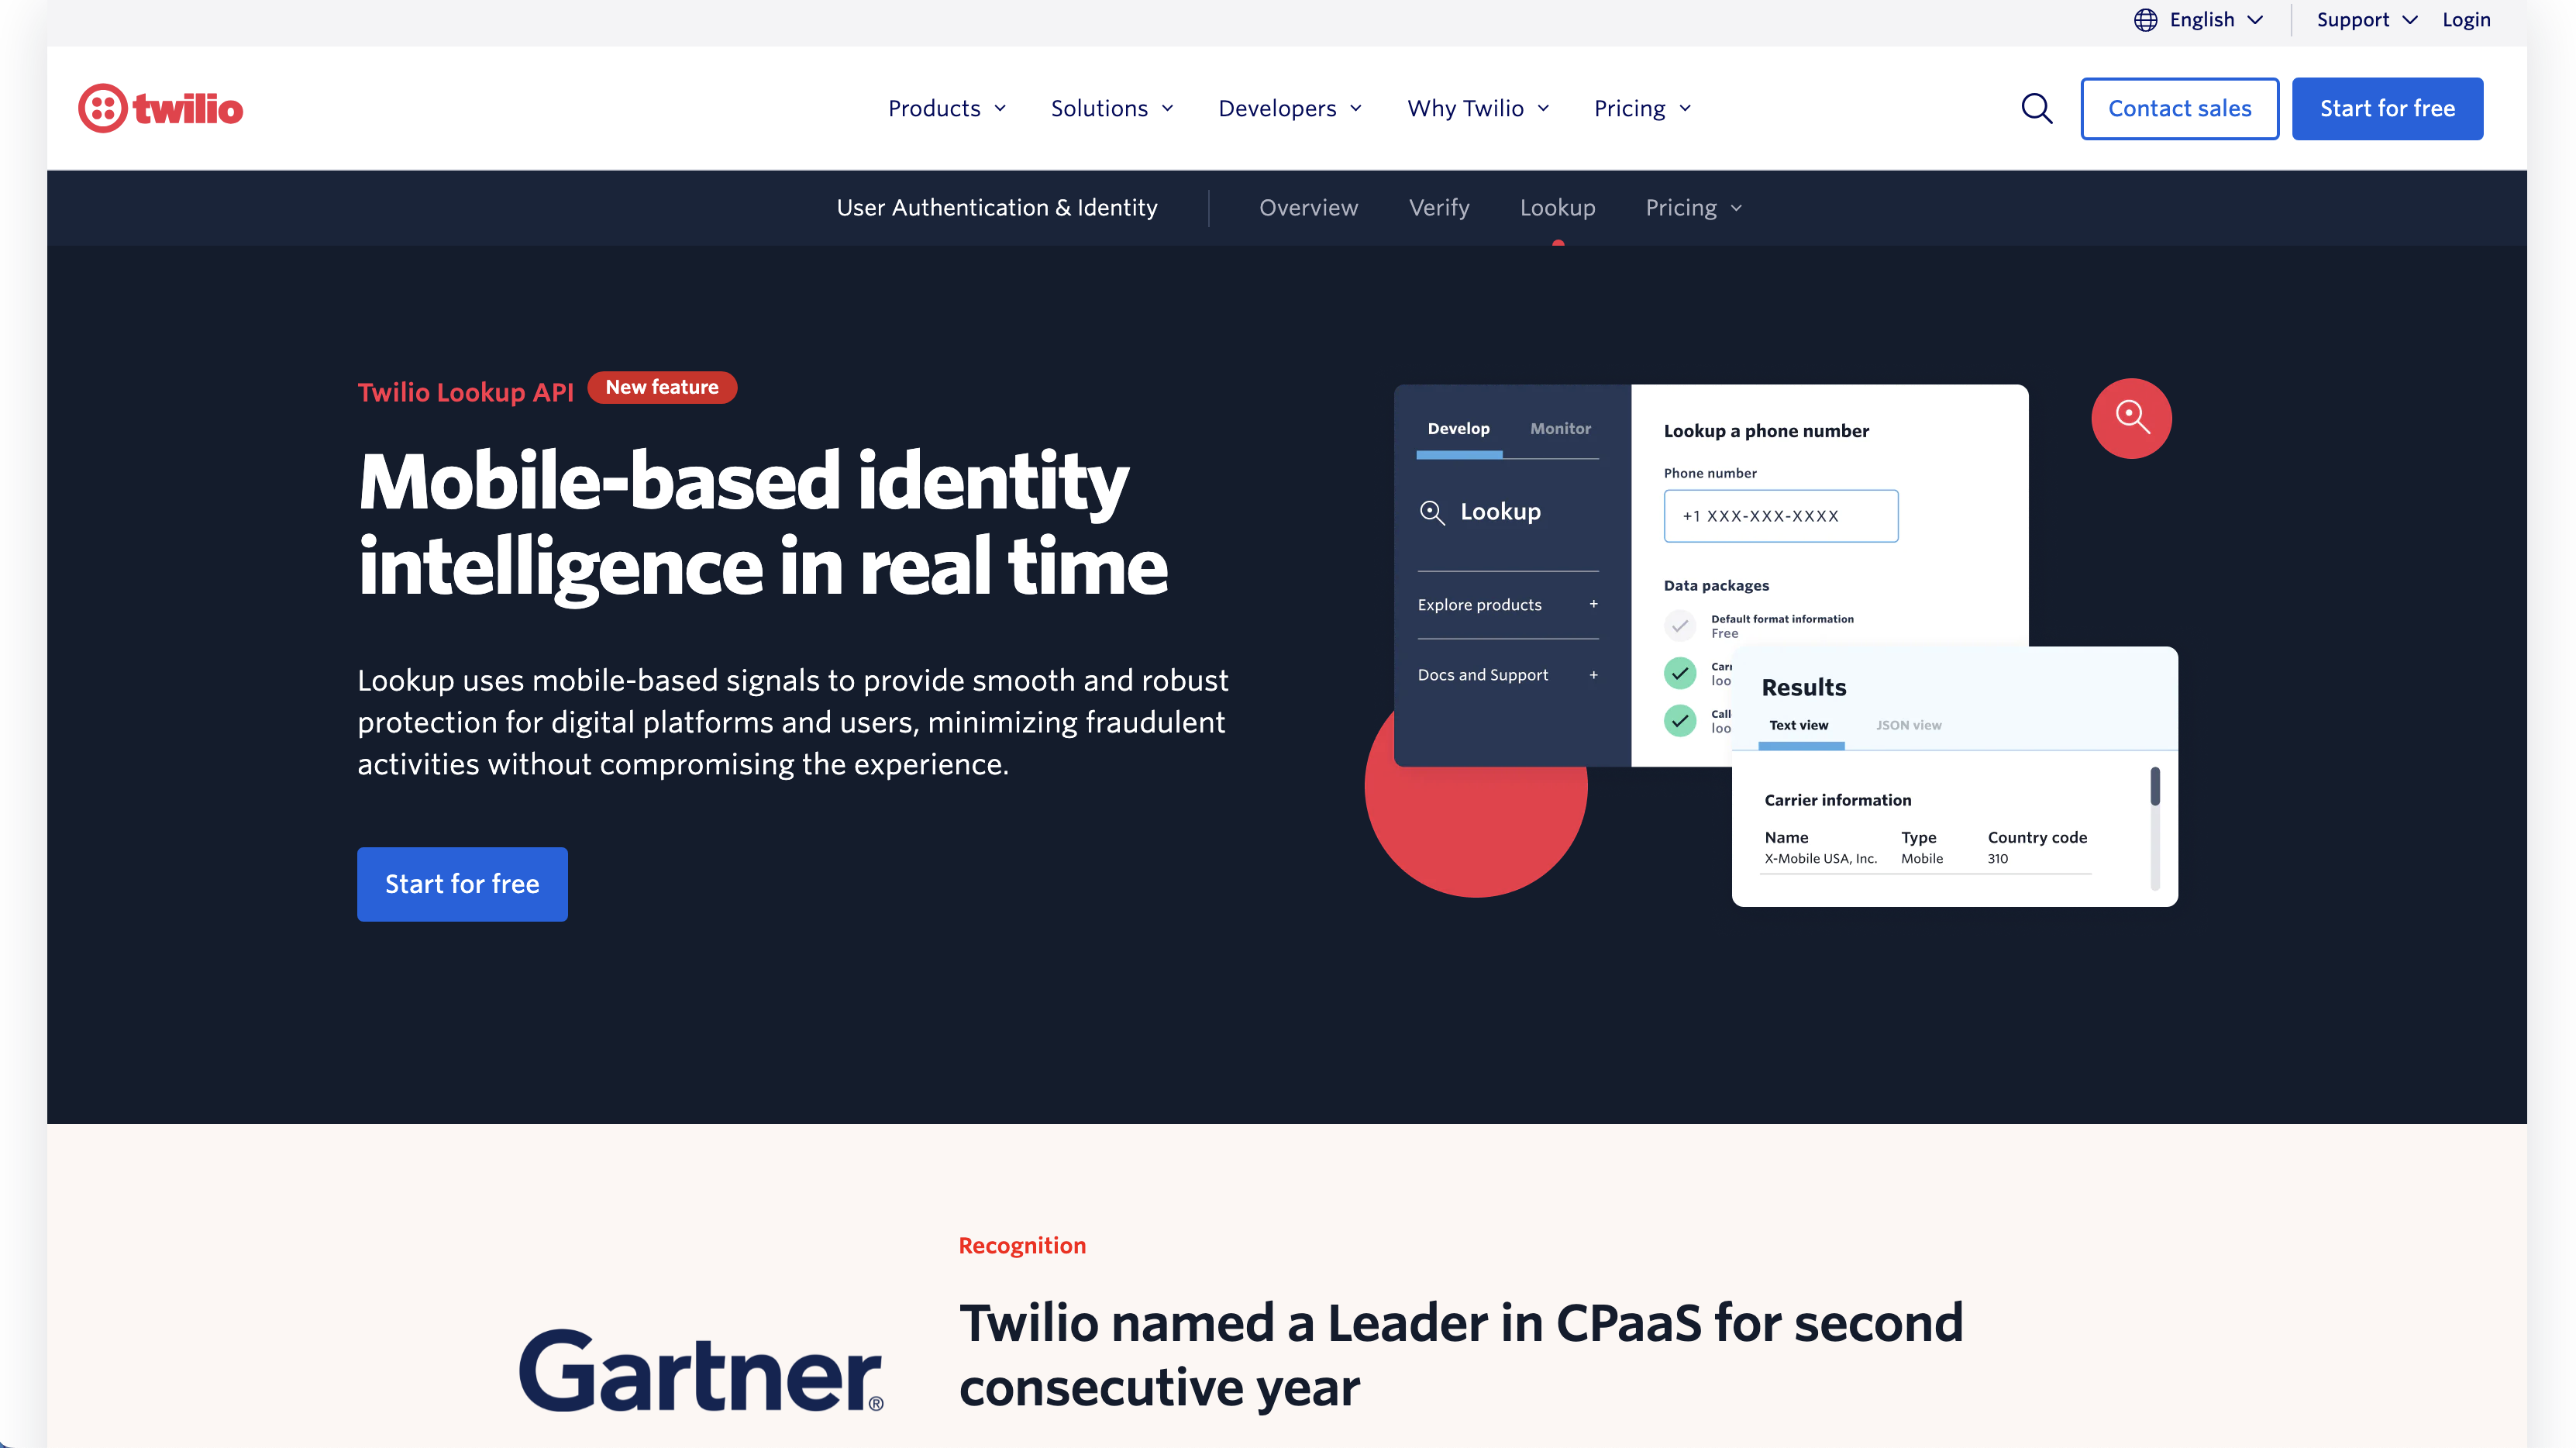Open the Support dropdown
This screenshot has width=2576, height=1448.
[2367, 20]
